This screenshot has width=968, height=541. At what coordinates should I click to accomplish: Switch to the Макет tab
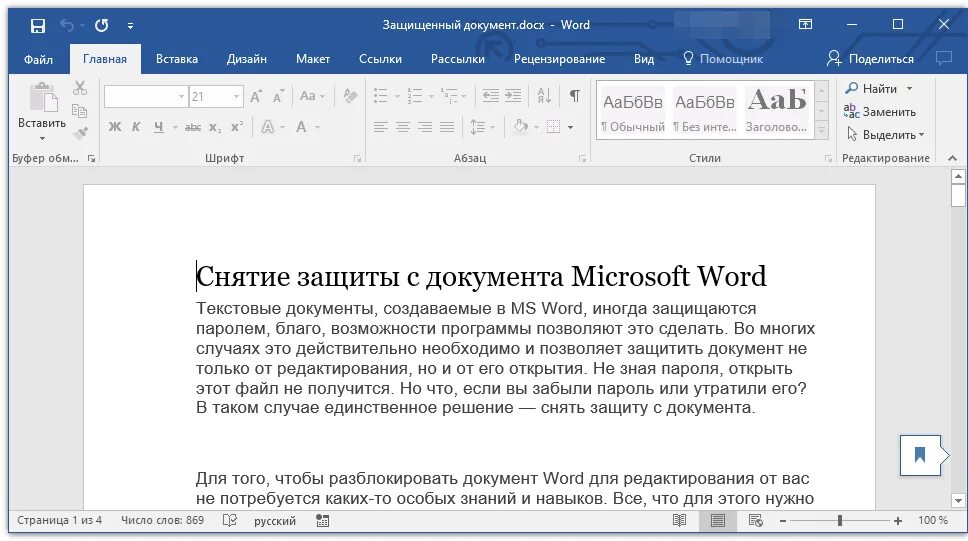coord(312,59)
